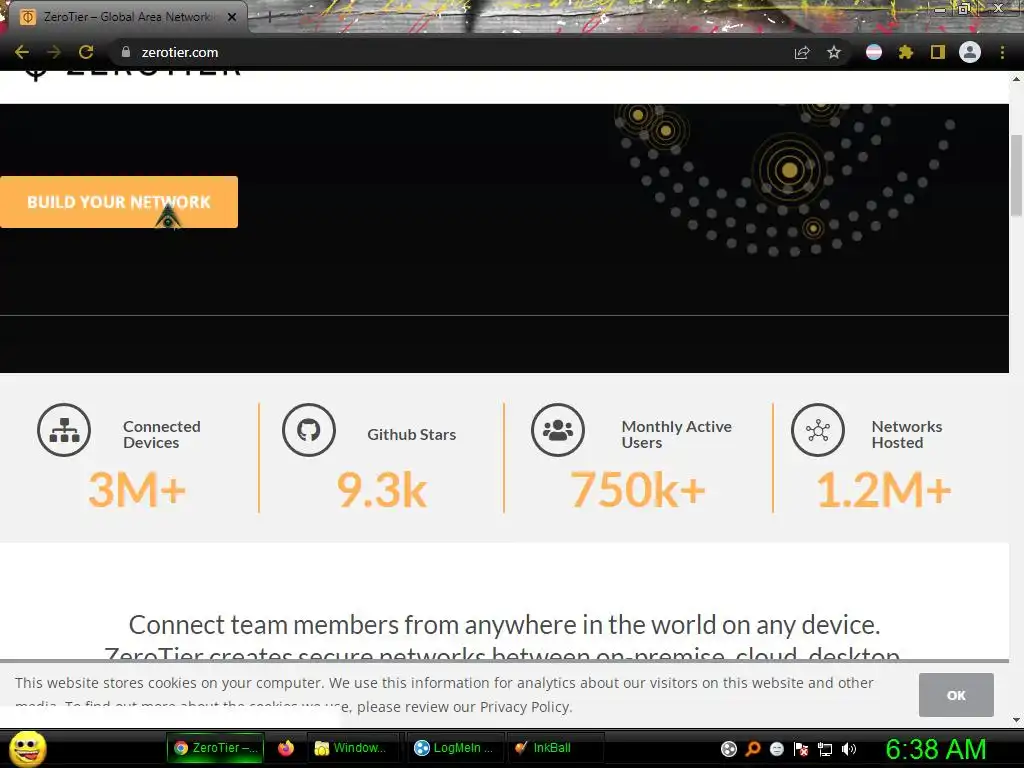Click the soccer ball tray icon
The height and width of the screenshot is (768, 1024).
click(x=729, y=749)
